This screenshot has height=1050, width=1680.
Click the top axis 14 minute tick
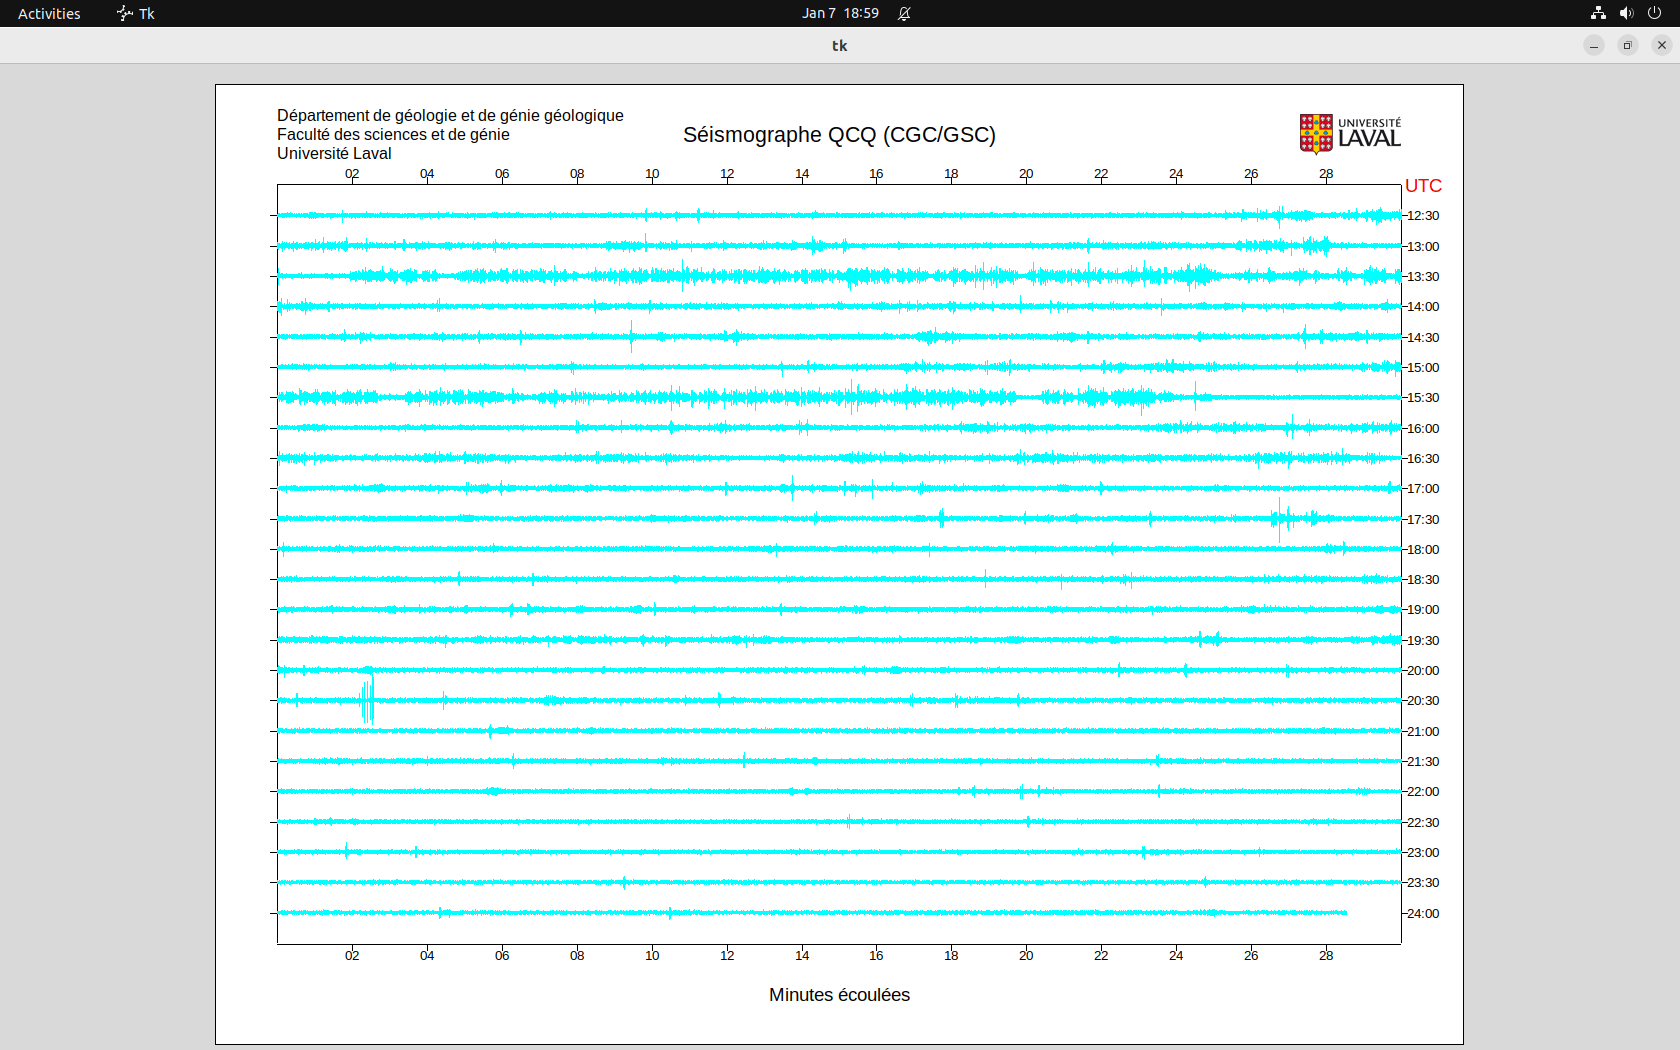tap(802, 174)
